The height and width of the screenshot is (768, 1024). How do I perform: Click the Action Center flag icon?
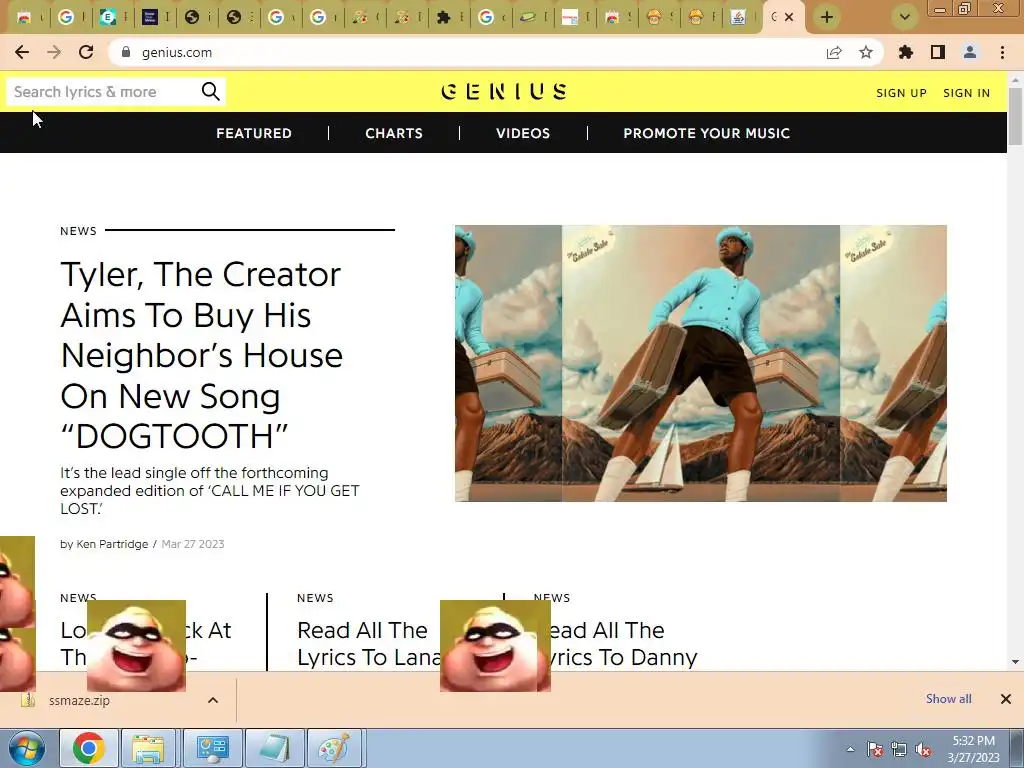(x=875, y=749)
